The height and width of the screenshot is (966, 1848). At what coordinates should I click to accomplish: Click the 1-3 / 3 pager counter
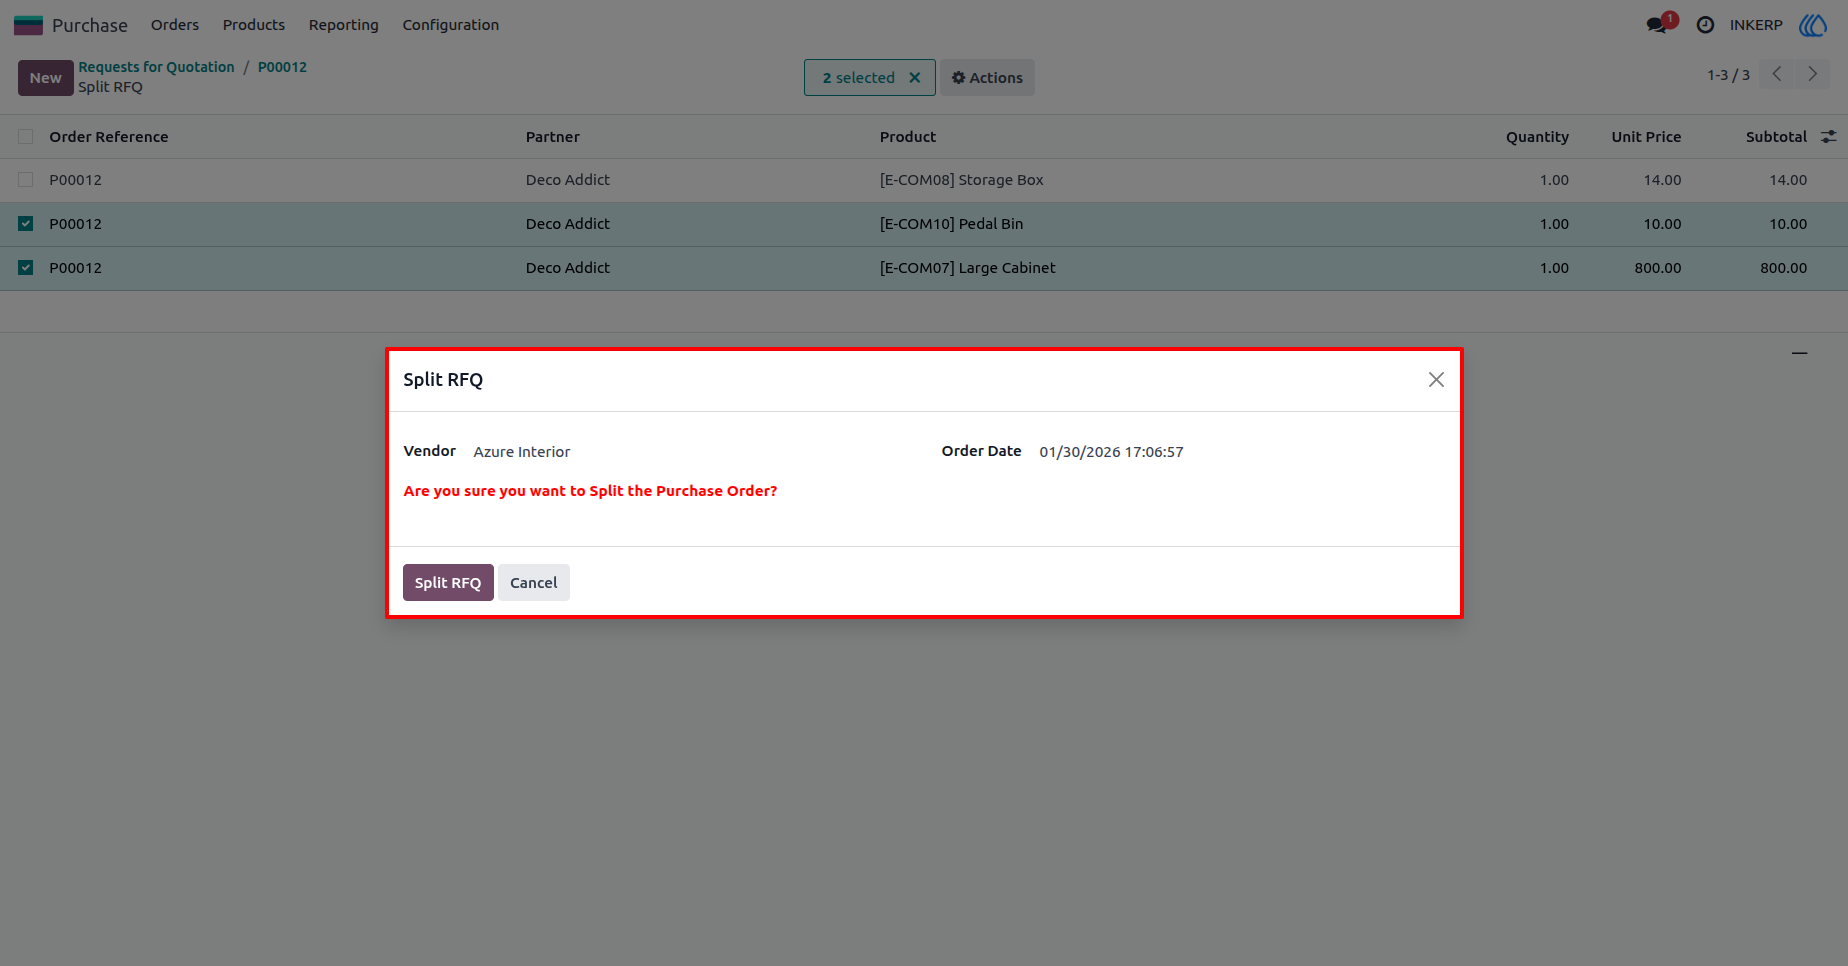[1728, 75]
